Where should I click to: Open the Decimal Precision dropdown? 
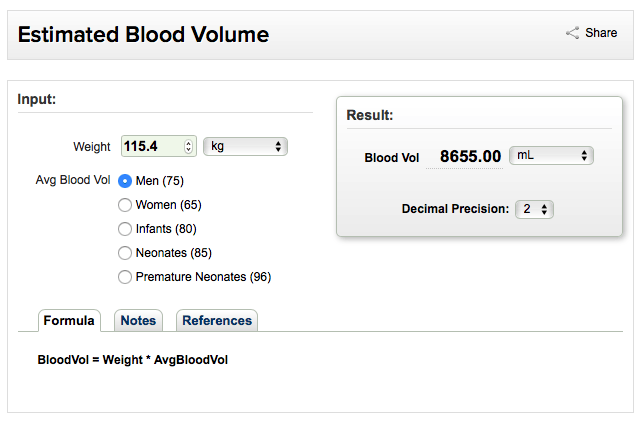click(x=534, y=209)
